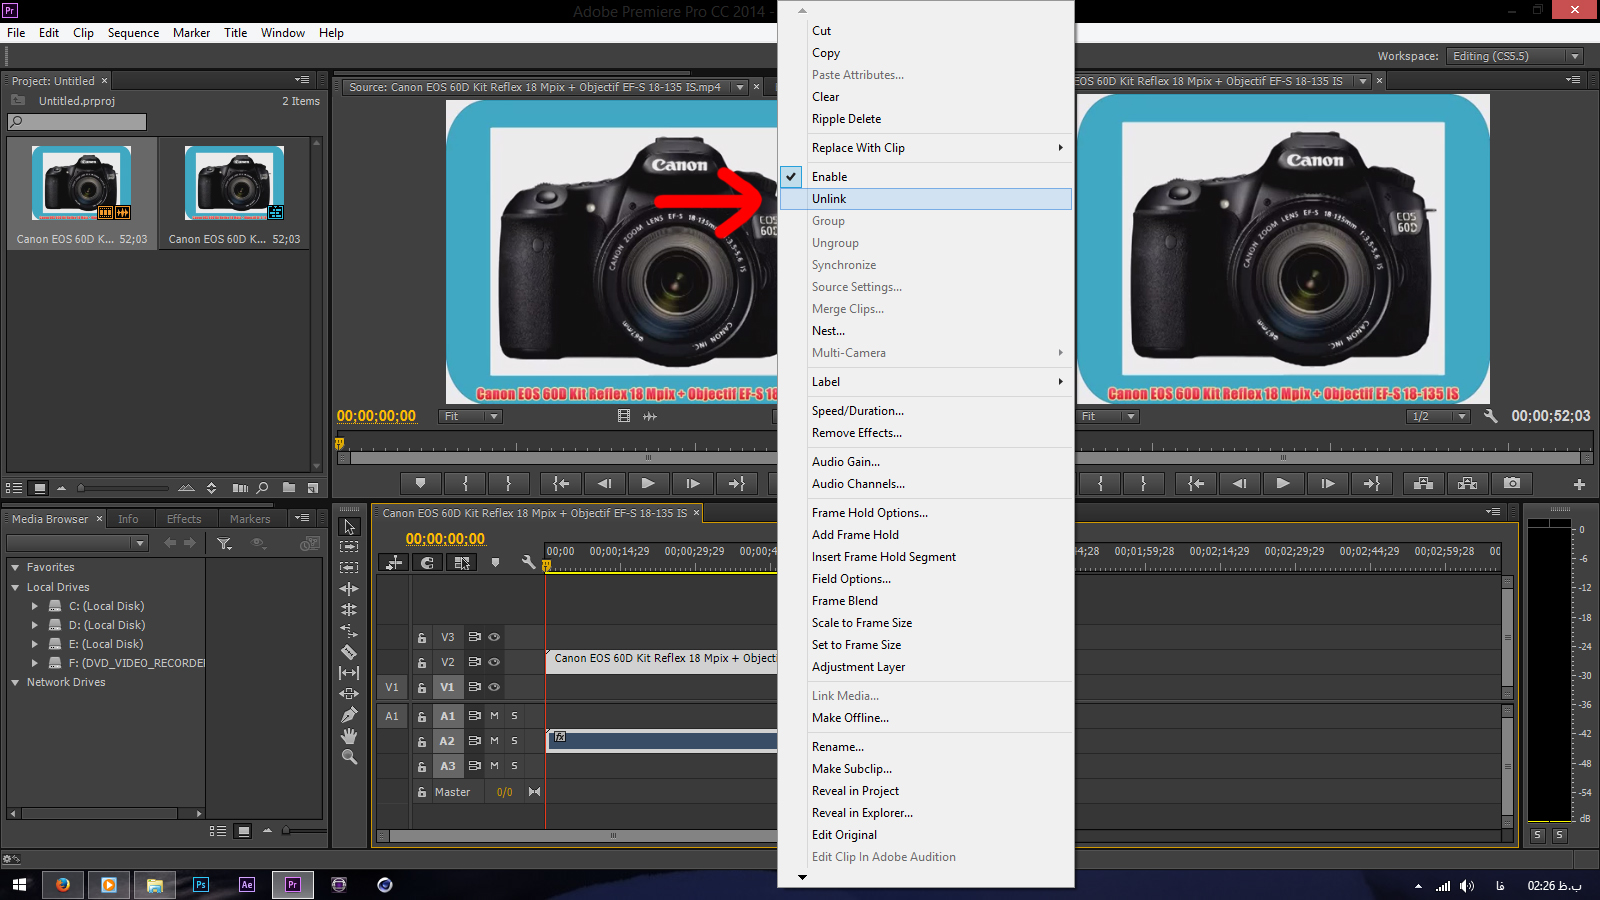The height and width of the screenshot is (900, 1600).
Task: Toggle lock on V3 track
Action: coord(422,637)
